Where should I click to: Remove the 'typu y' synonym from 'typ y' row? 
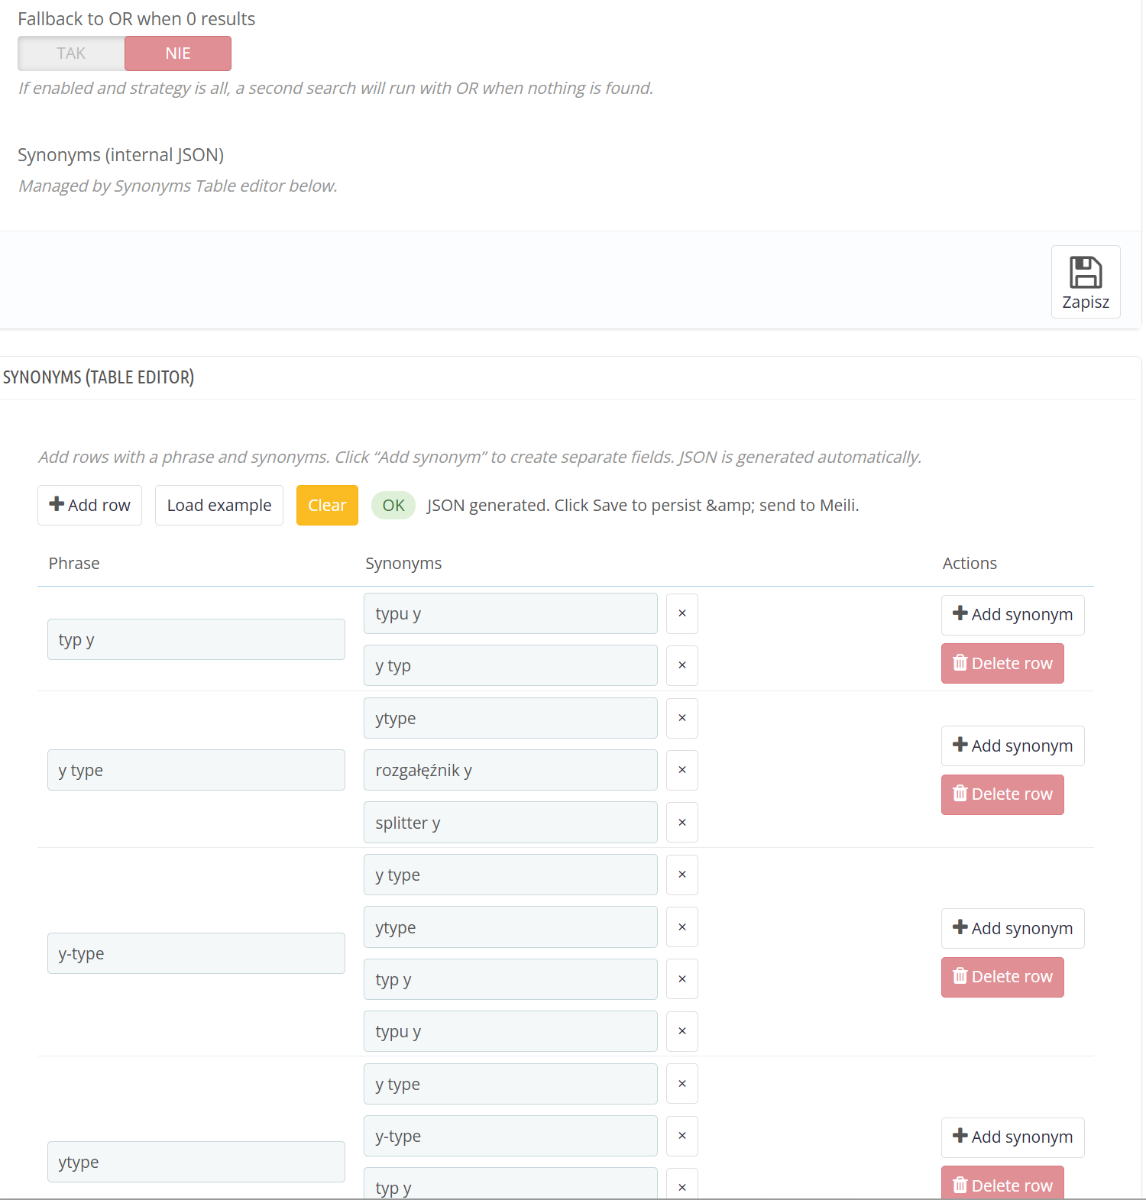(682, 614)
